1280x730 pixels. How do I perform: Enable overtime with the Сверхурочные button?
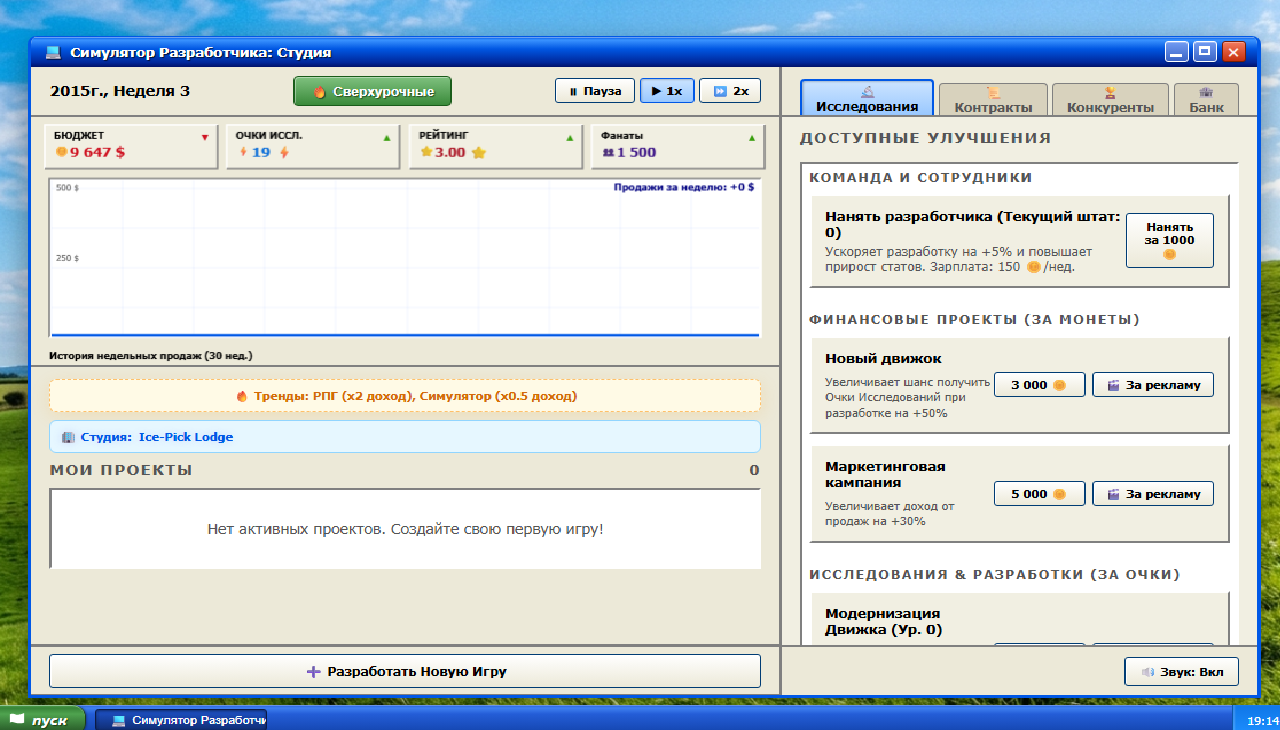[x=372, y=91]
